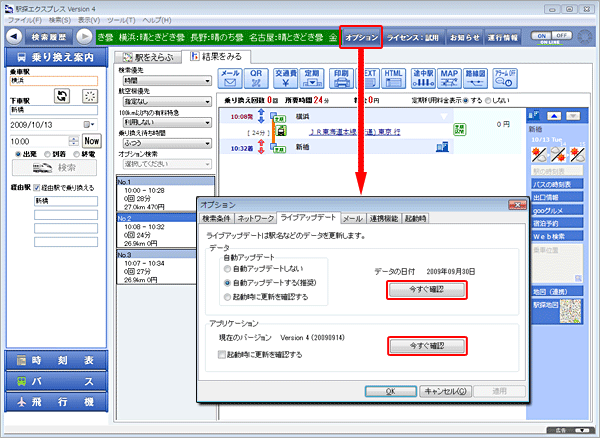Click the red arrows beside 10:32着
Screen dimensions: 600x438
click(x=261, y=147)
